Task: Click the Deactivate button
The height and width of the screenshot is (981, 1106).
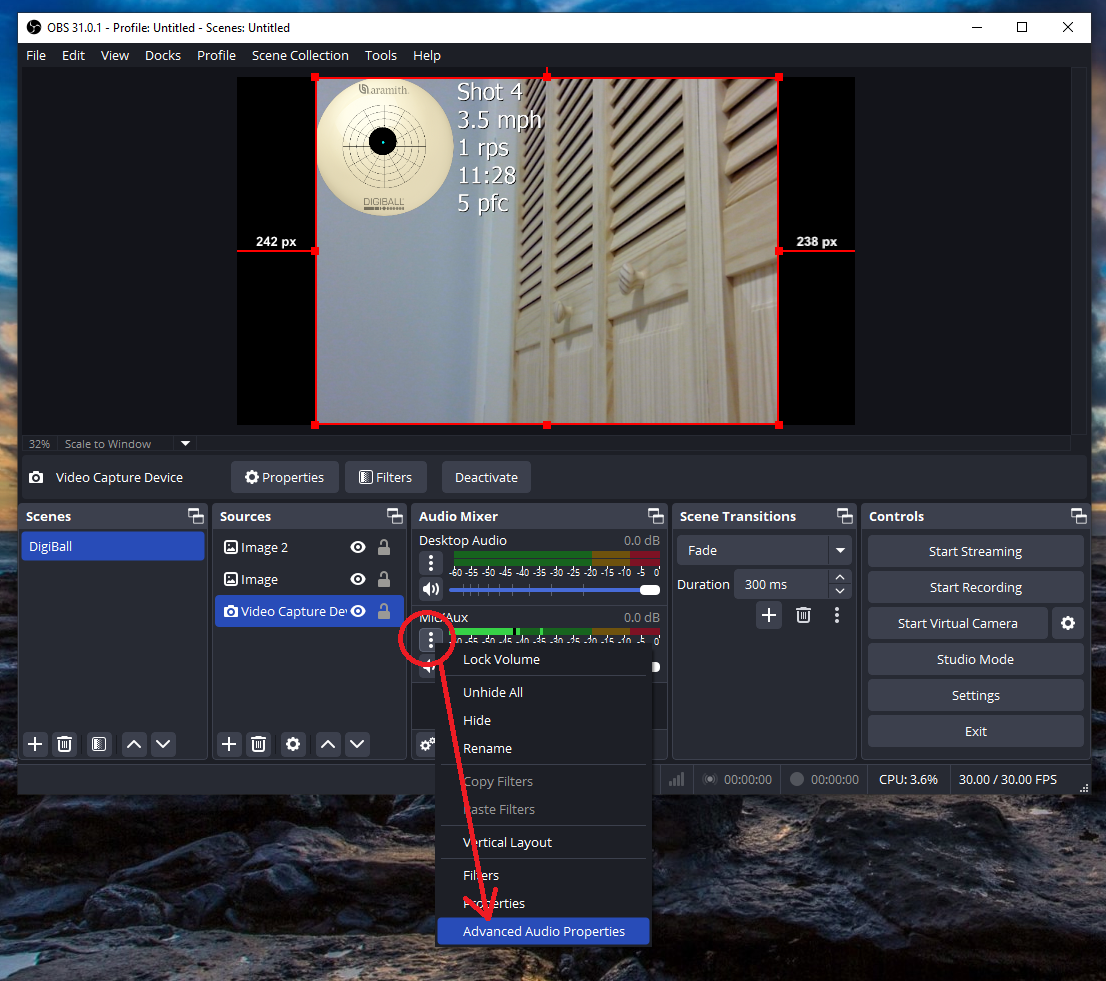Action: 486,477
